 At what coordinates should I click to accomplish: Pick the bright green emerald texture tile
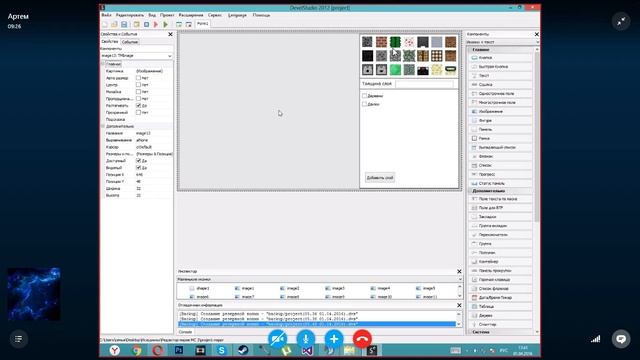click(395, 69)
